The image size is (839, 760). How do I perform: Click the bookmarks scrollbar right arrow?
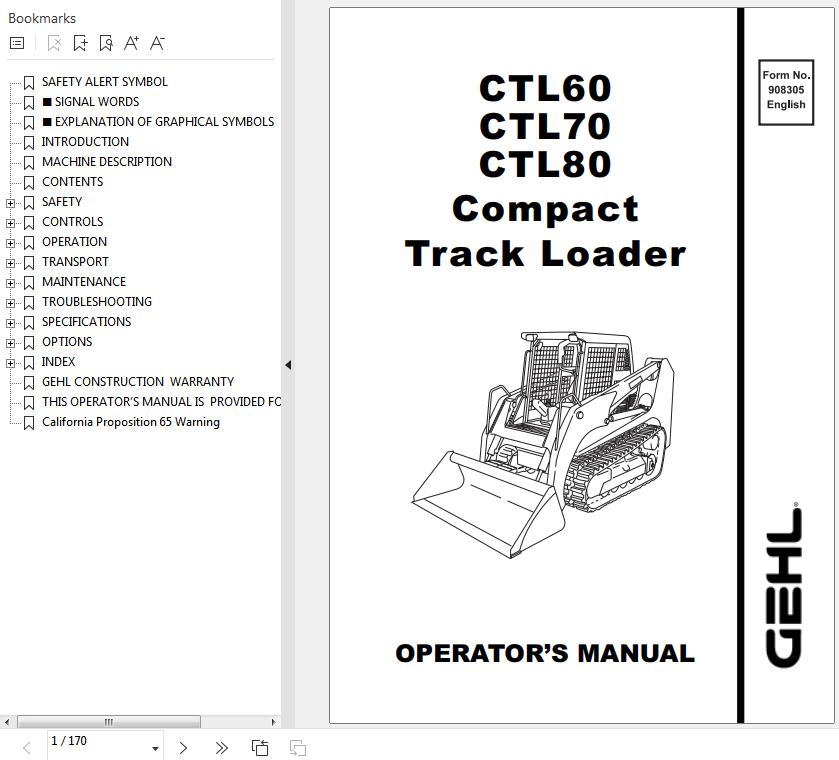tap(274, 722)
